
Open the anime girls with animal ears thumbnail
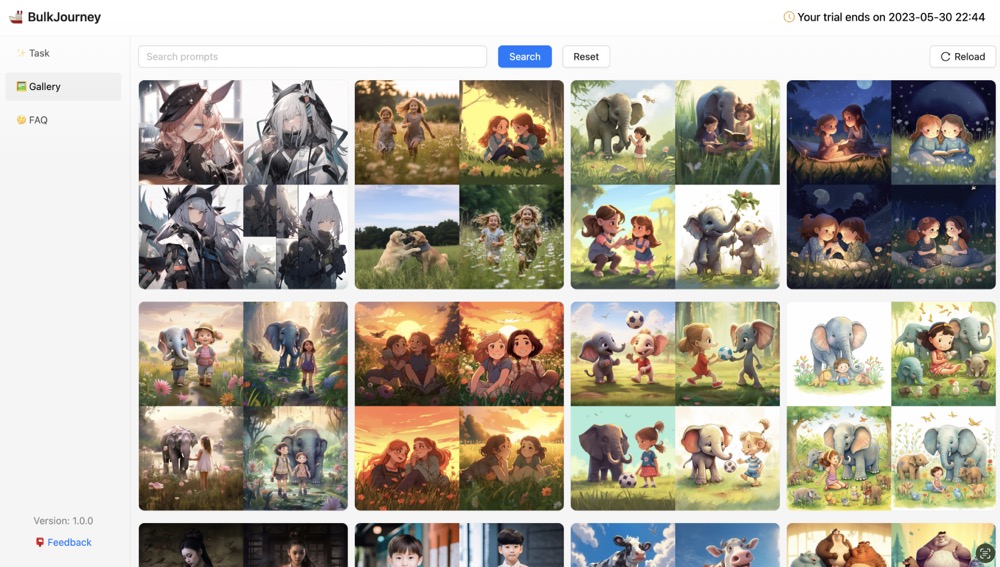[243, 185]
